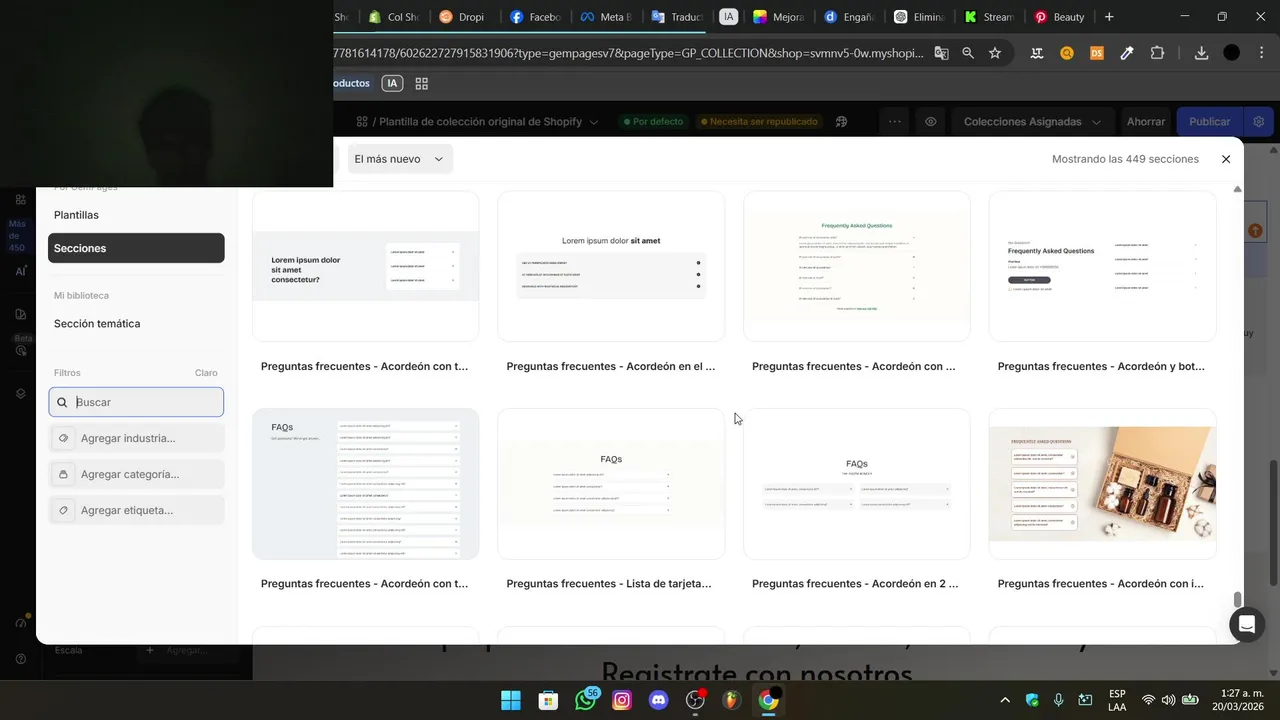Select the 'Lorem ipsum dolor sit amet consectetur?' FAQ thumbnail
This screenshot has width=1280, height=720.
click(x=366, y=266)
